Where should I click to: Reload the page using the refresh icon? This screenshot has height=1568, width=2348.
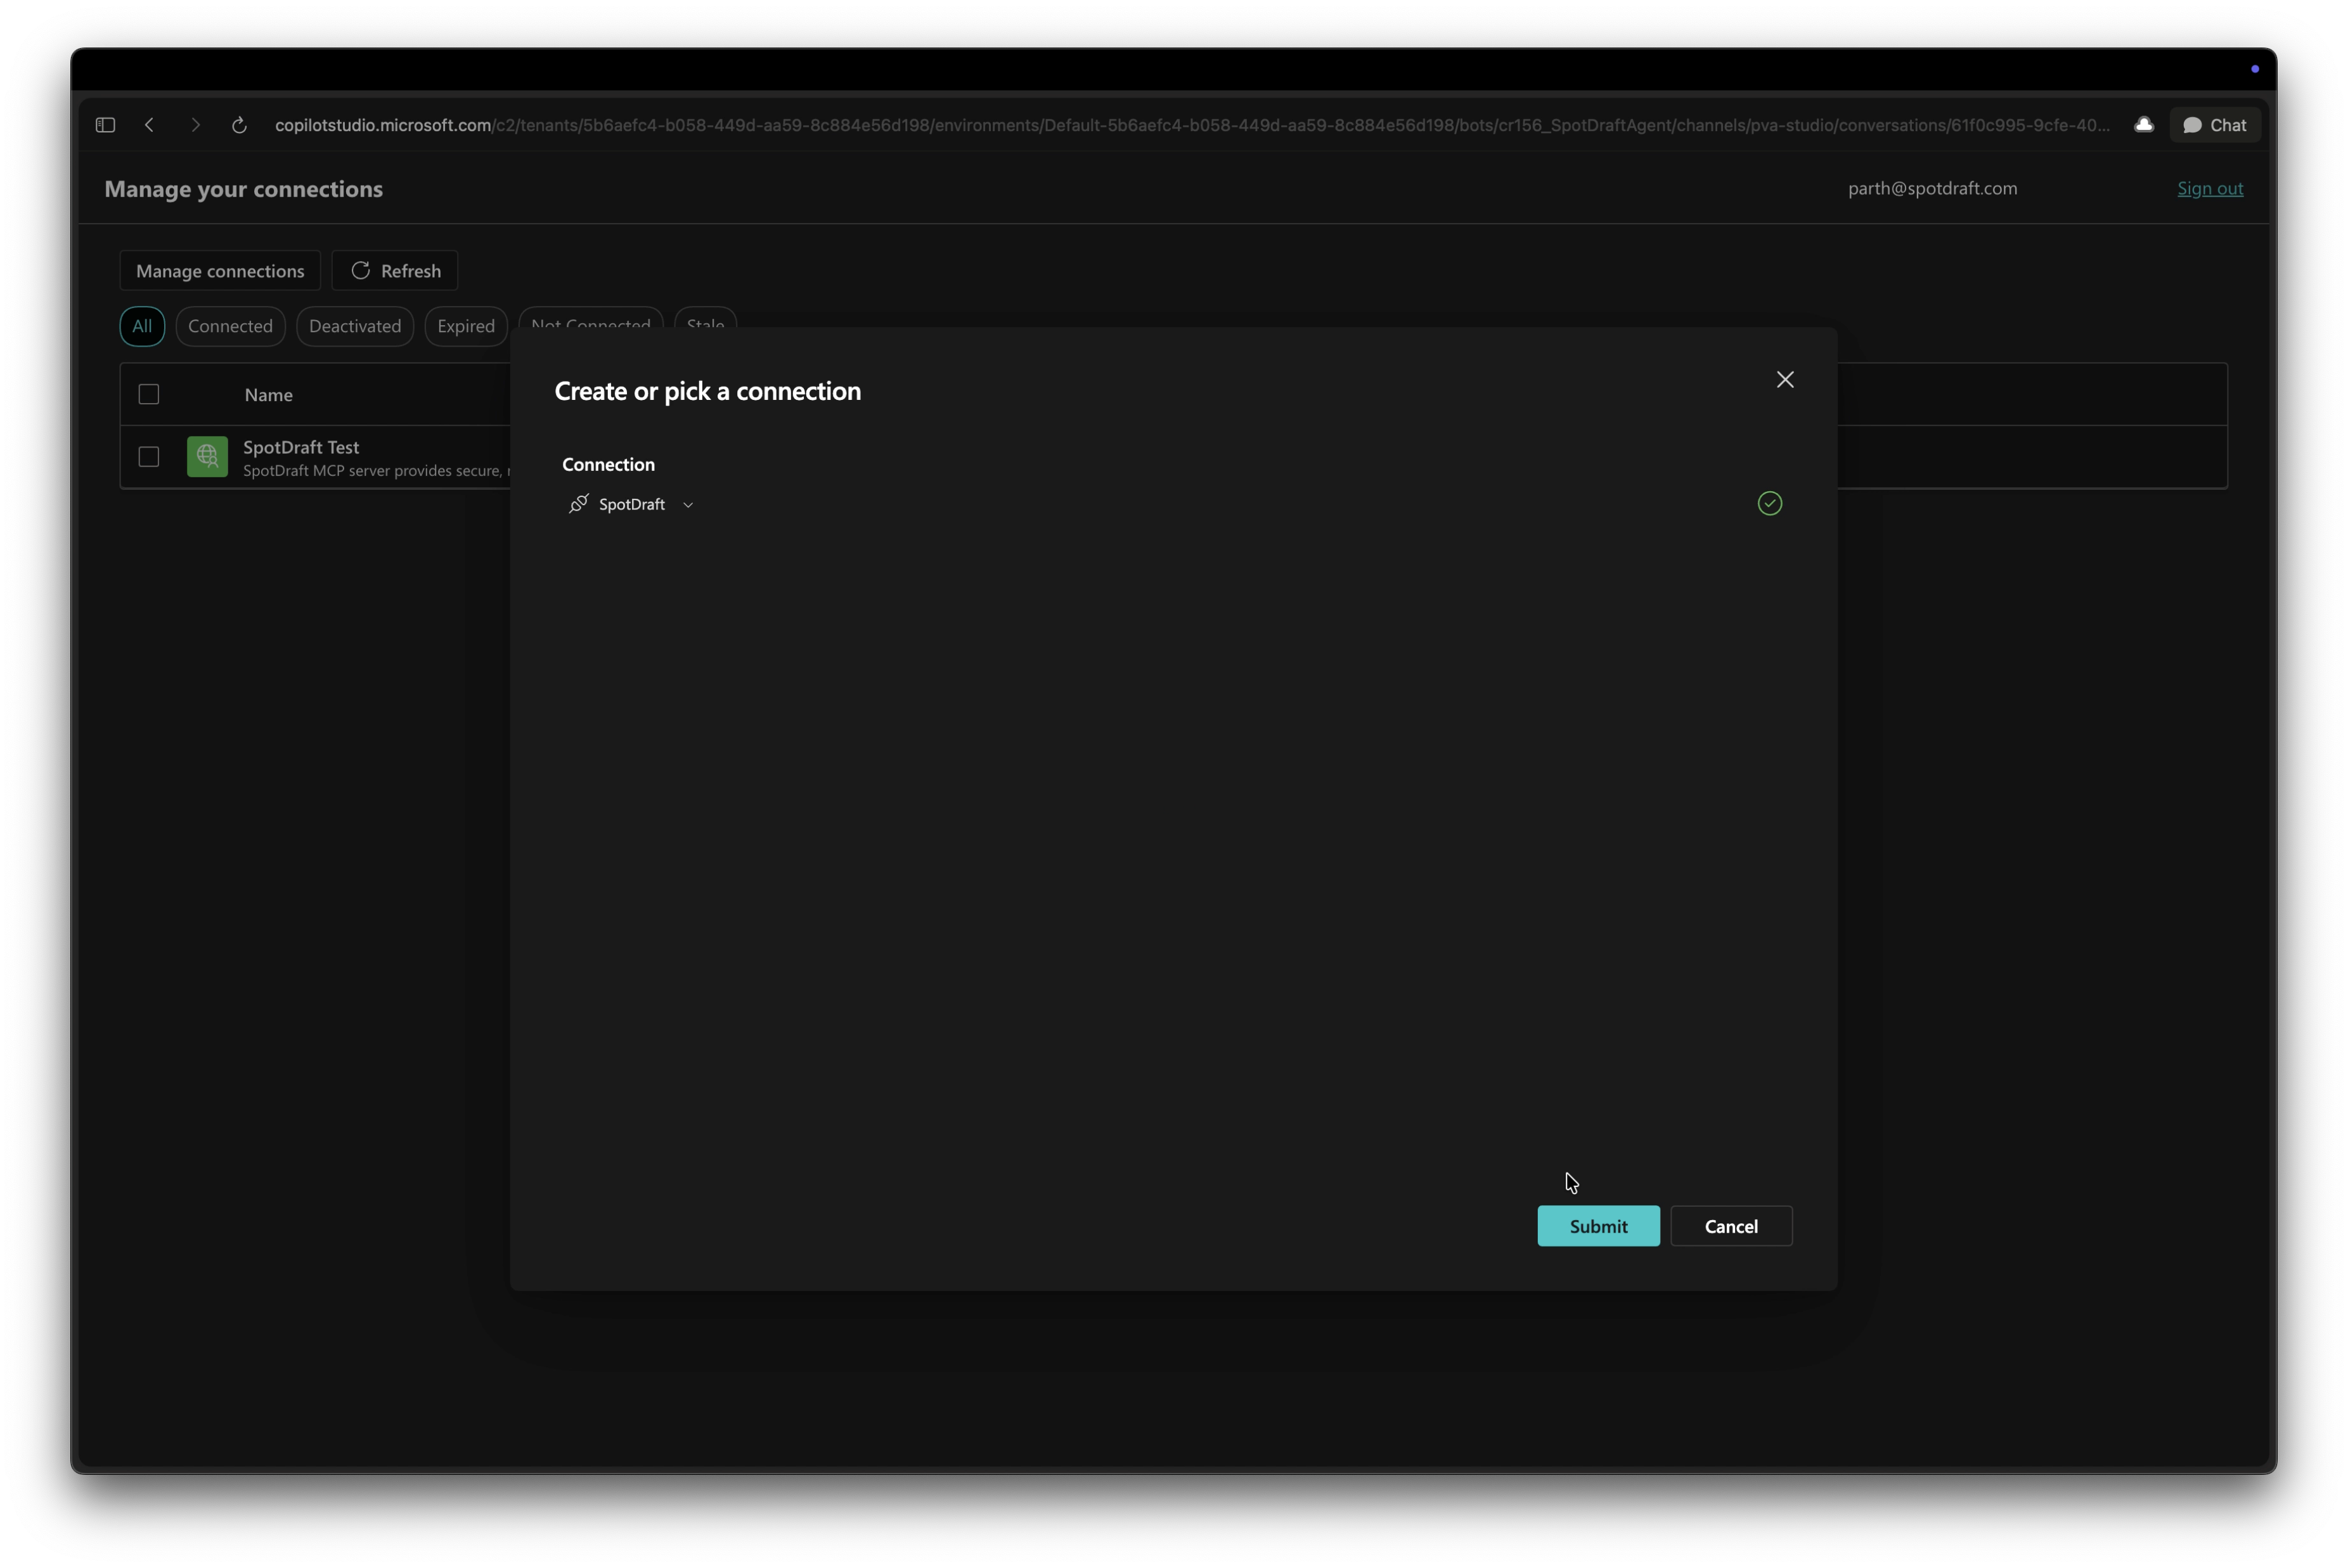pos(239,125)
